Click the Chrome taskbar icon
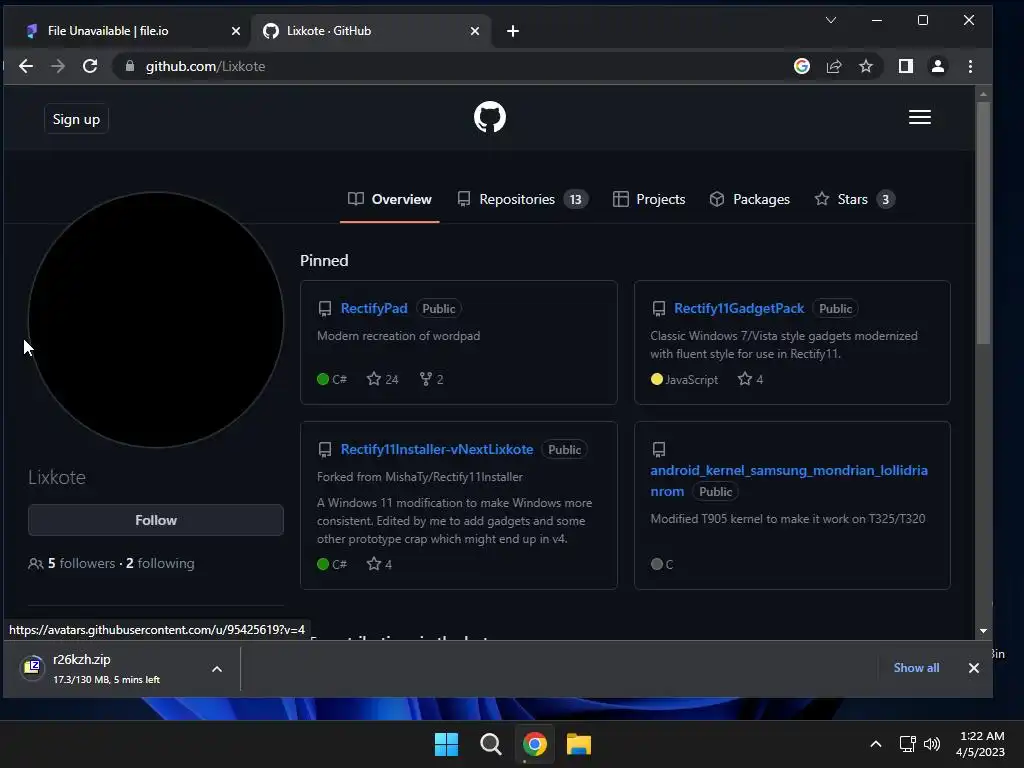The height and width of the screenshot is (768, 1024). (x=534, y=744)
